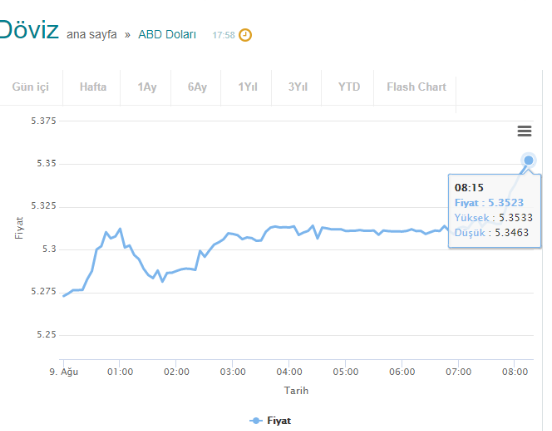Screen dimensions: 552x431
Task: Open the 1Ay chart range
Action: pyautogui.click(x=147, y=87)
